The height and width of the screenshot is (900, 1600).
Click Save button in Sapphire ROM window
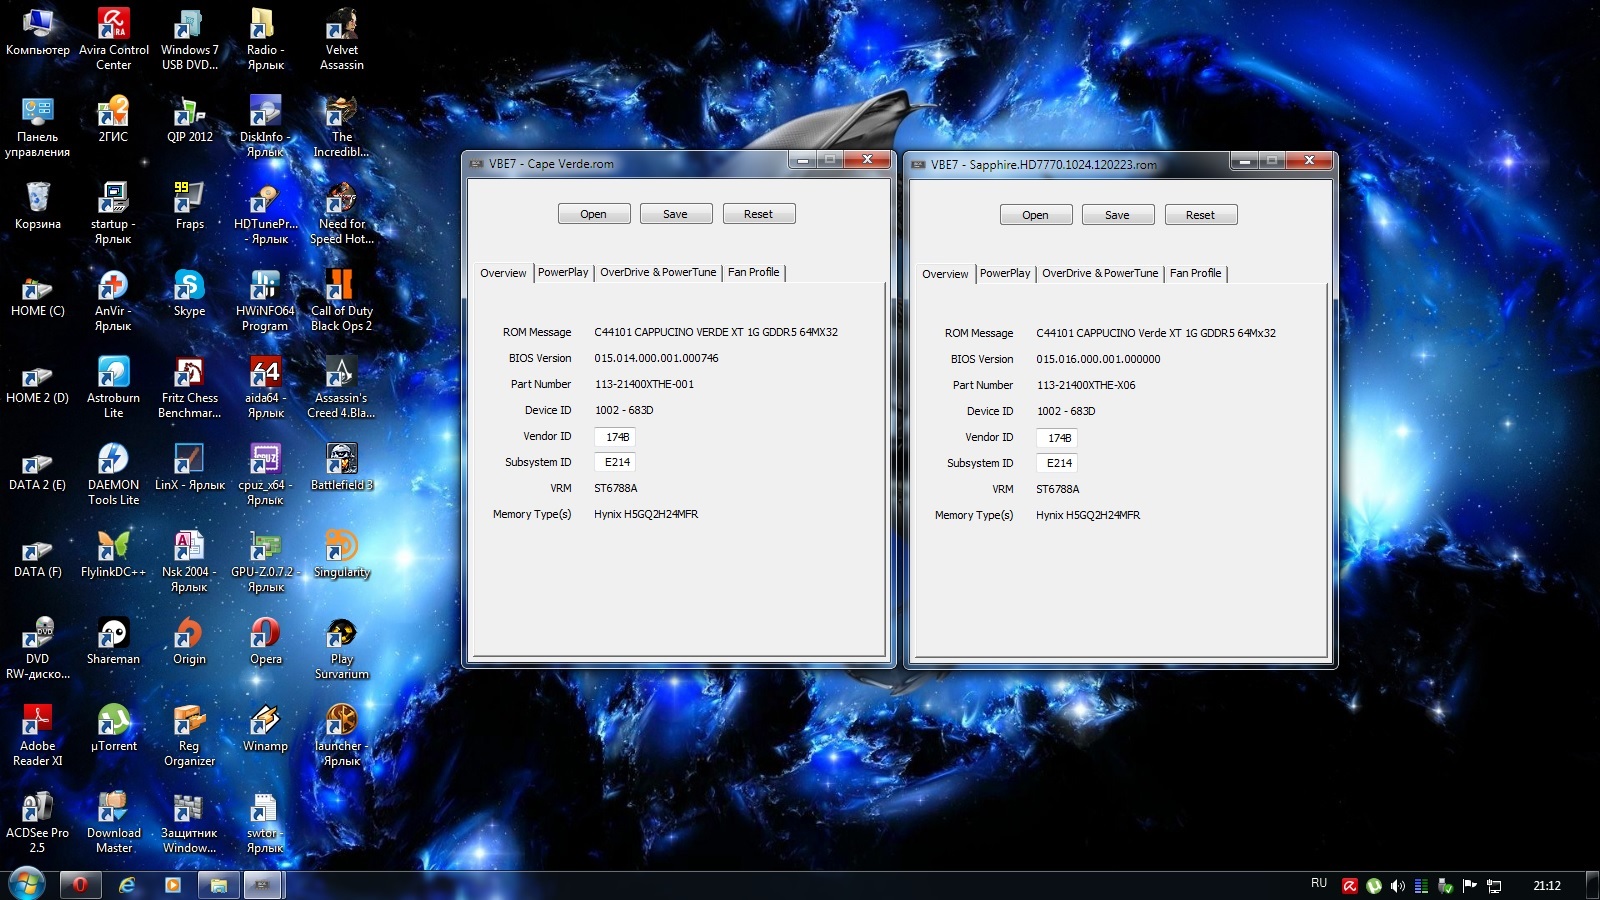pos(1118,215)
